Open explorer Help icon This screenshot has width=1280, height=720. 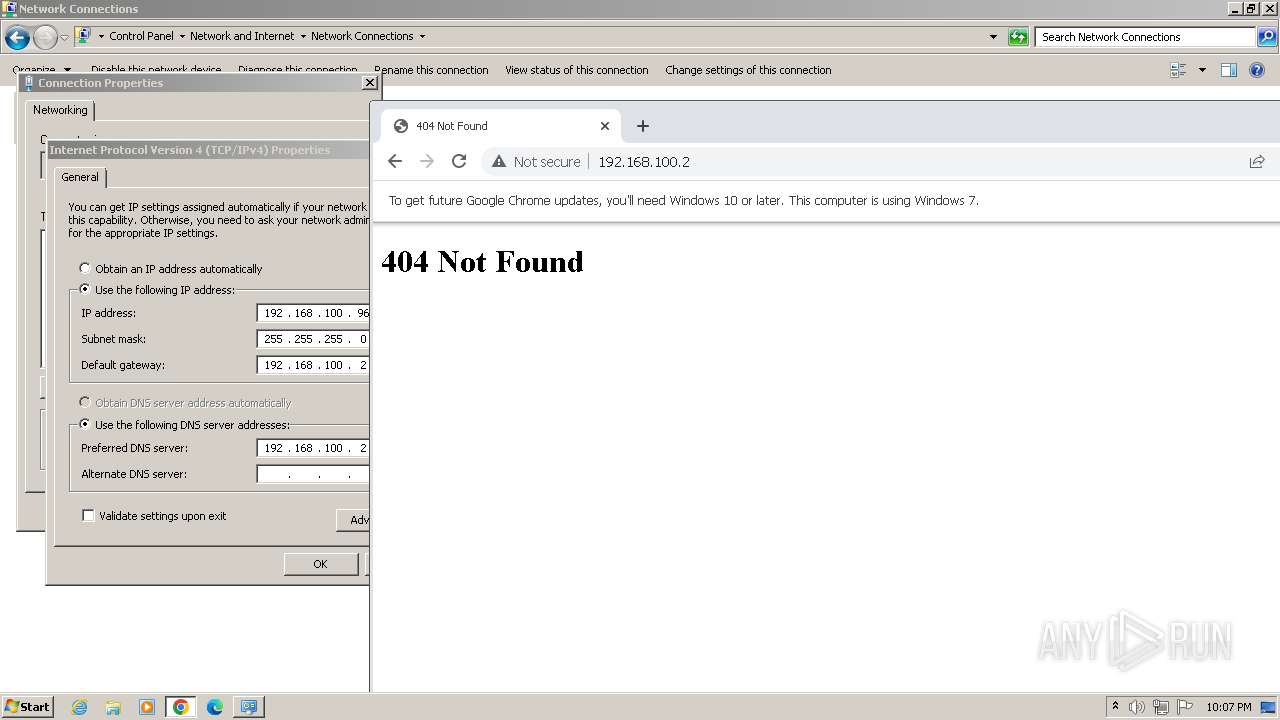(1257, 70)
